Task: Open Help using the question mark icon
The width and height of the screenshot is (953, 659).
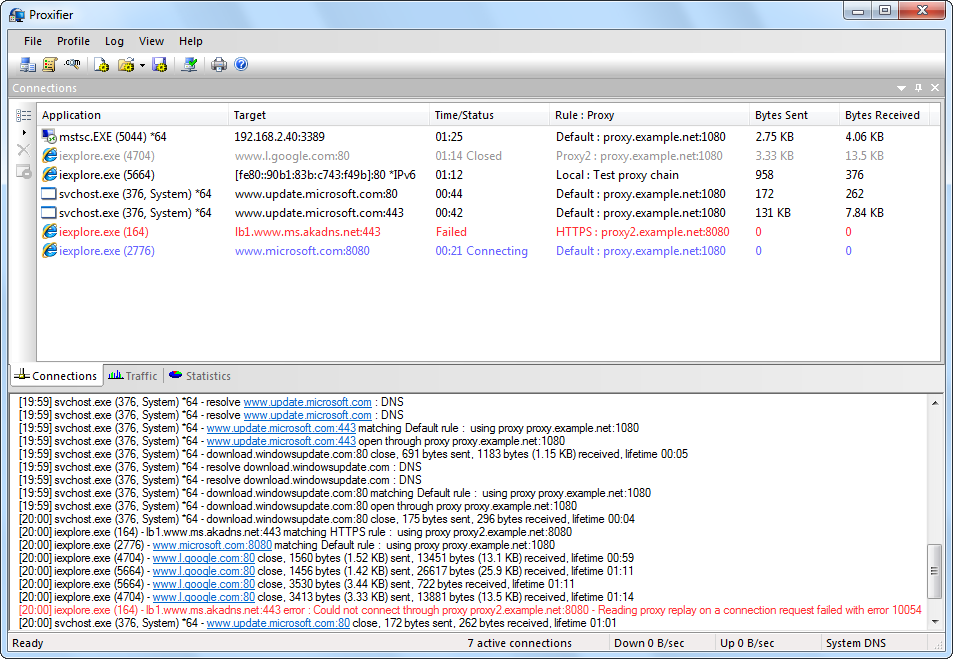Action: point(240,65)
